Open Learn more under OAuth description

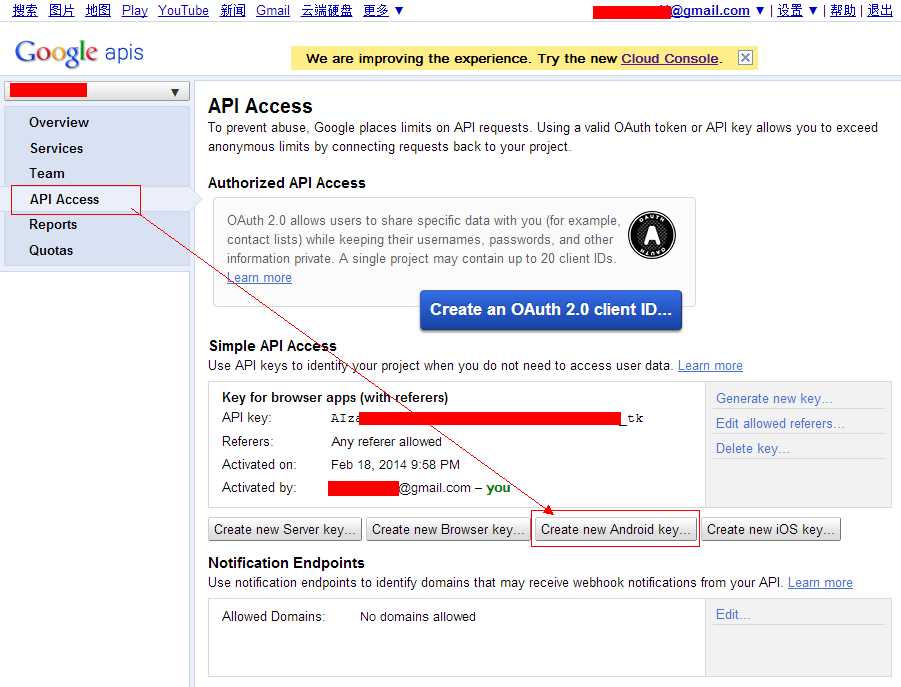(x=259, y=277)
